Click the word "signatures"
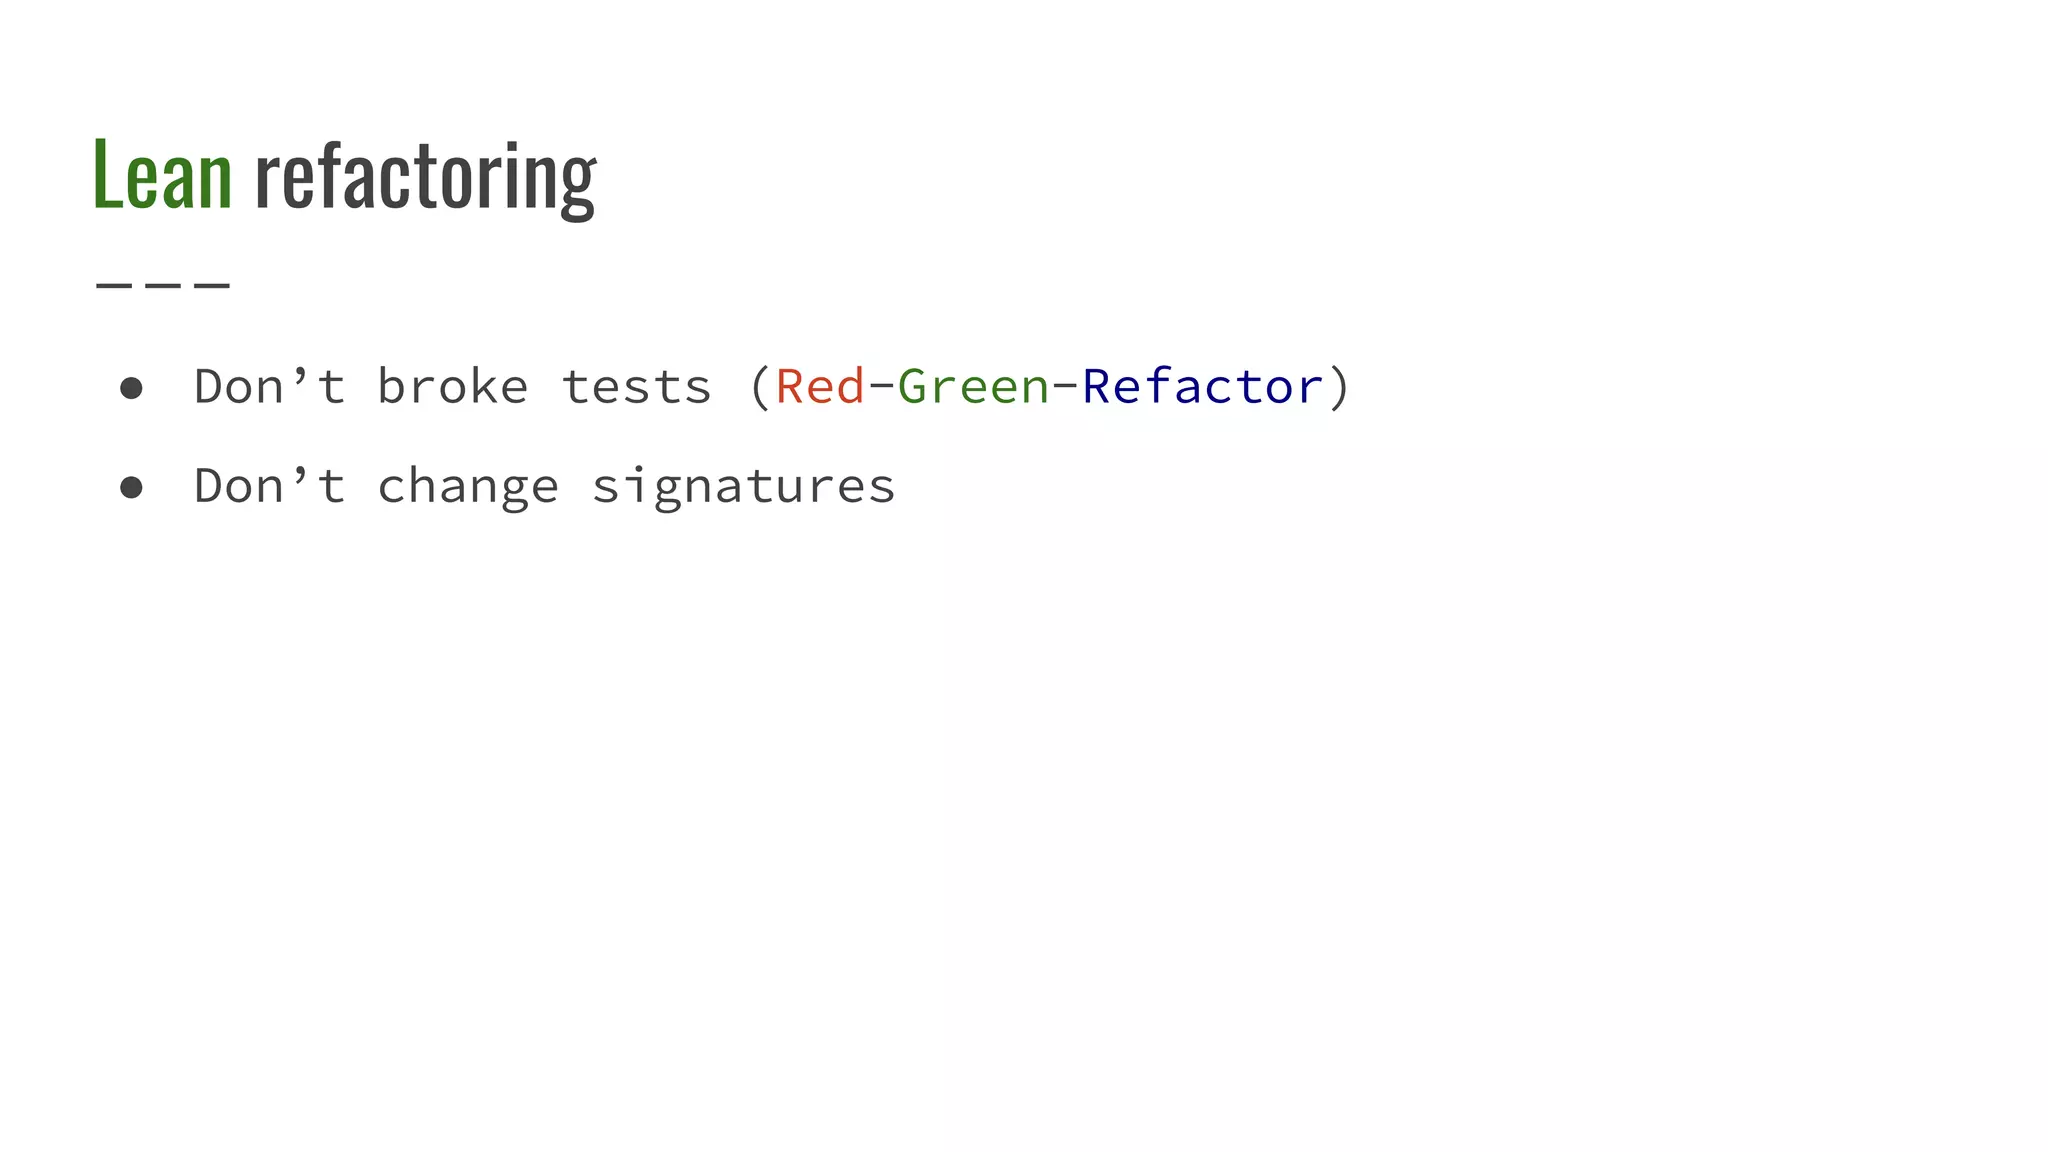The width and height of the screenshot is (2048, 1152). pyautogui.click(x=743, y=488)
